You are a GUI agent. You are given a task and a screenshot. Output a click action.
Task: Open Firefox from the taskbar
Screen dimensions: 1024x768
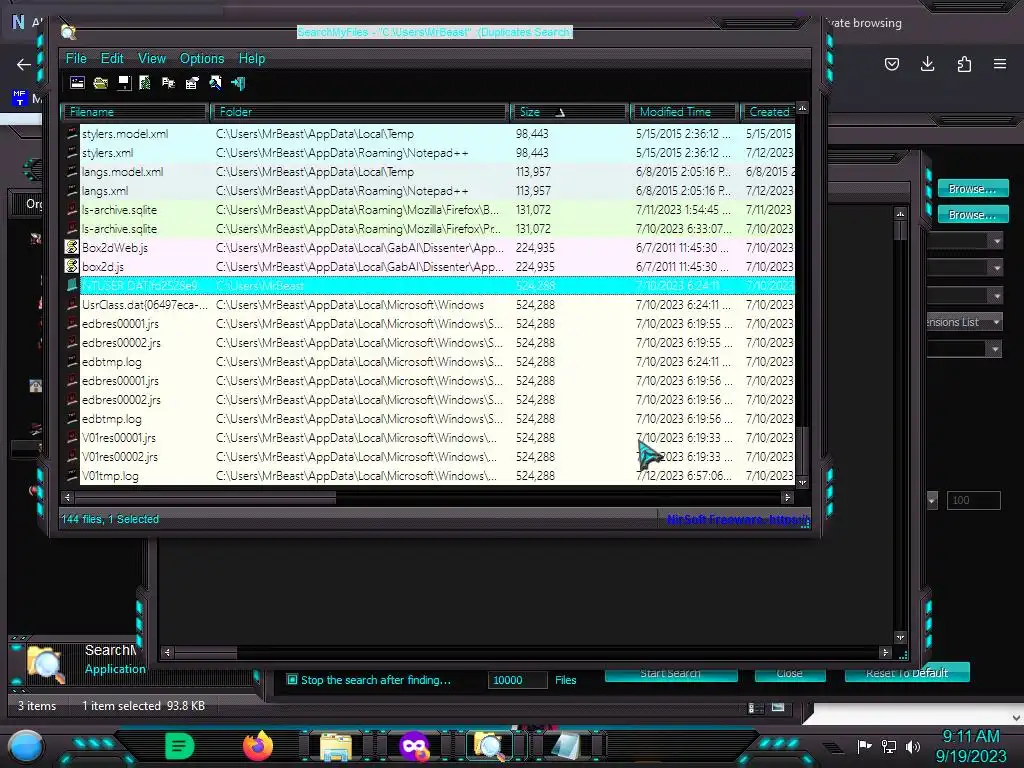click(x=257, y=746)
